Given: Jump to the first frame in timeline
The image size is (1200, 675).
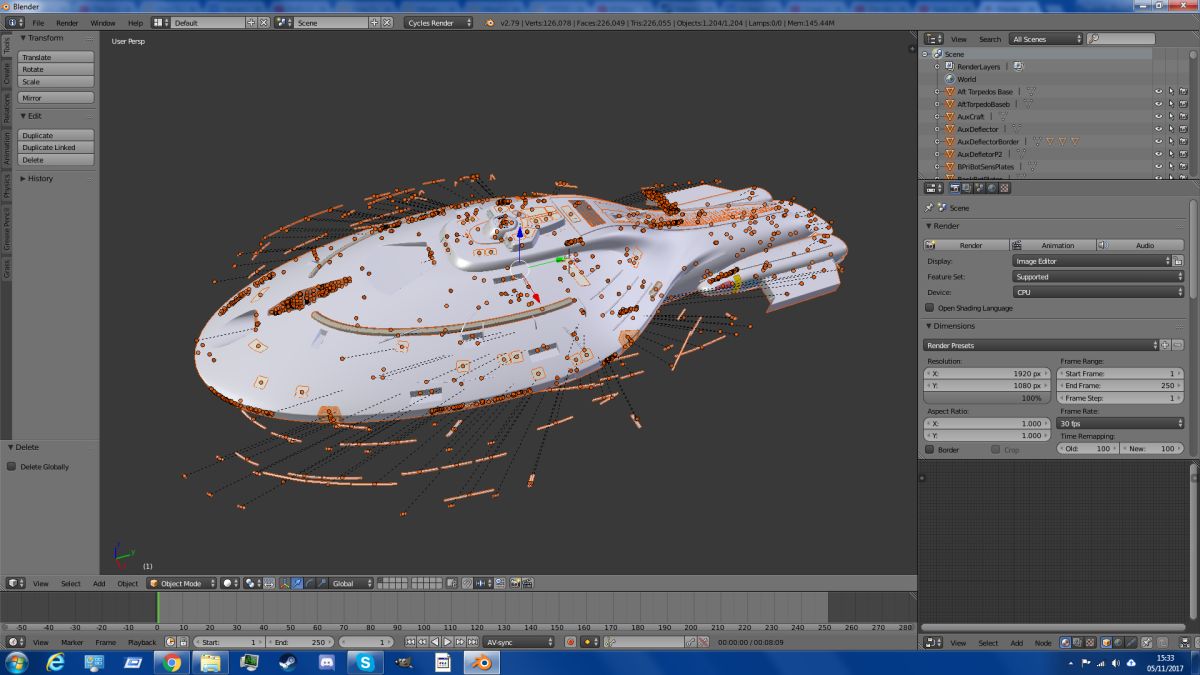Looking at the screenshot, I should 411,642.
